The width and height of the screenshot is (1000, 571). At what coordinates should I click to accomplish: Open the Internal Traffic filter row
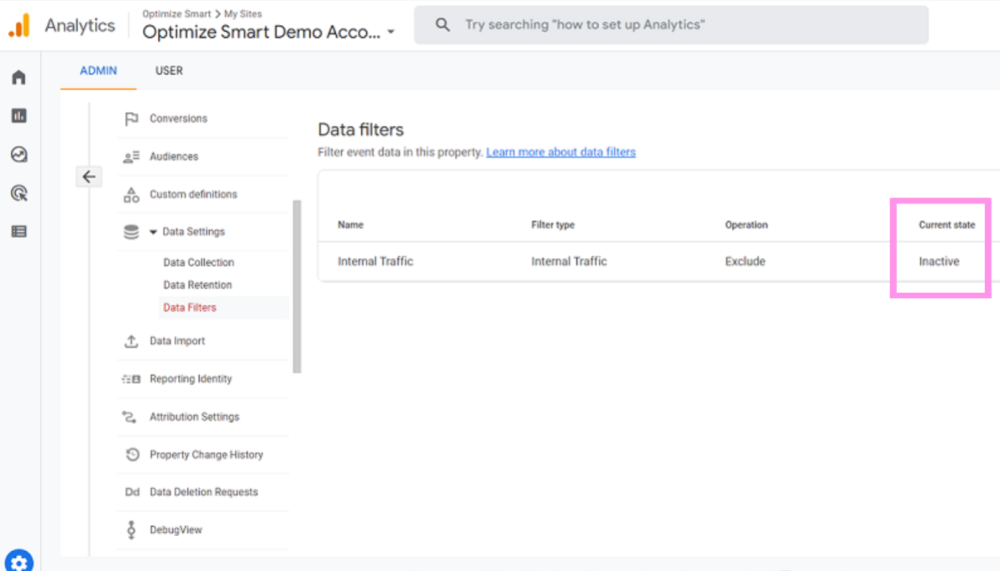[375, 261]
